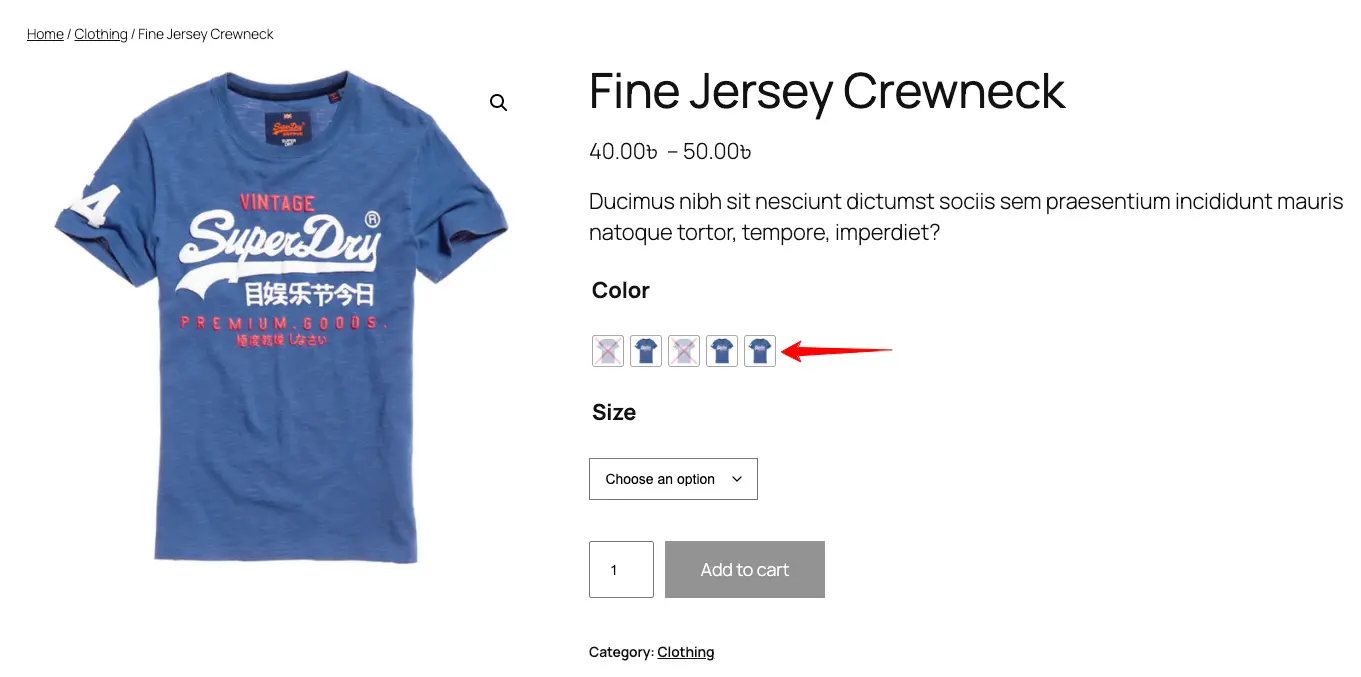Click the Fine Jersey Crewneck breadcrumb text
This screenshot has height=677, width=1361.
pos(206,34)
